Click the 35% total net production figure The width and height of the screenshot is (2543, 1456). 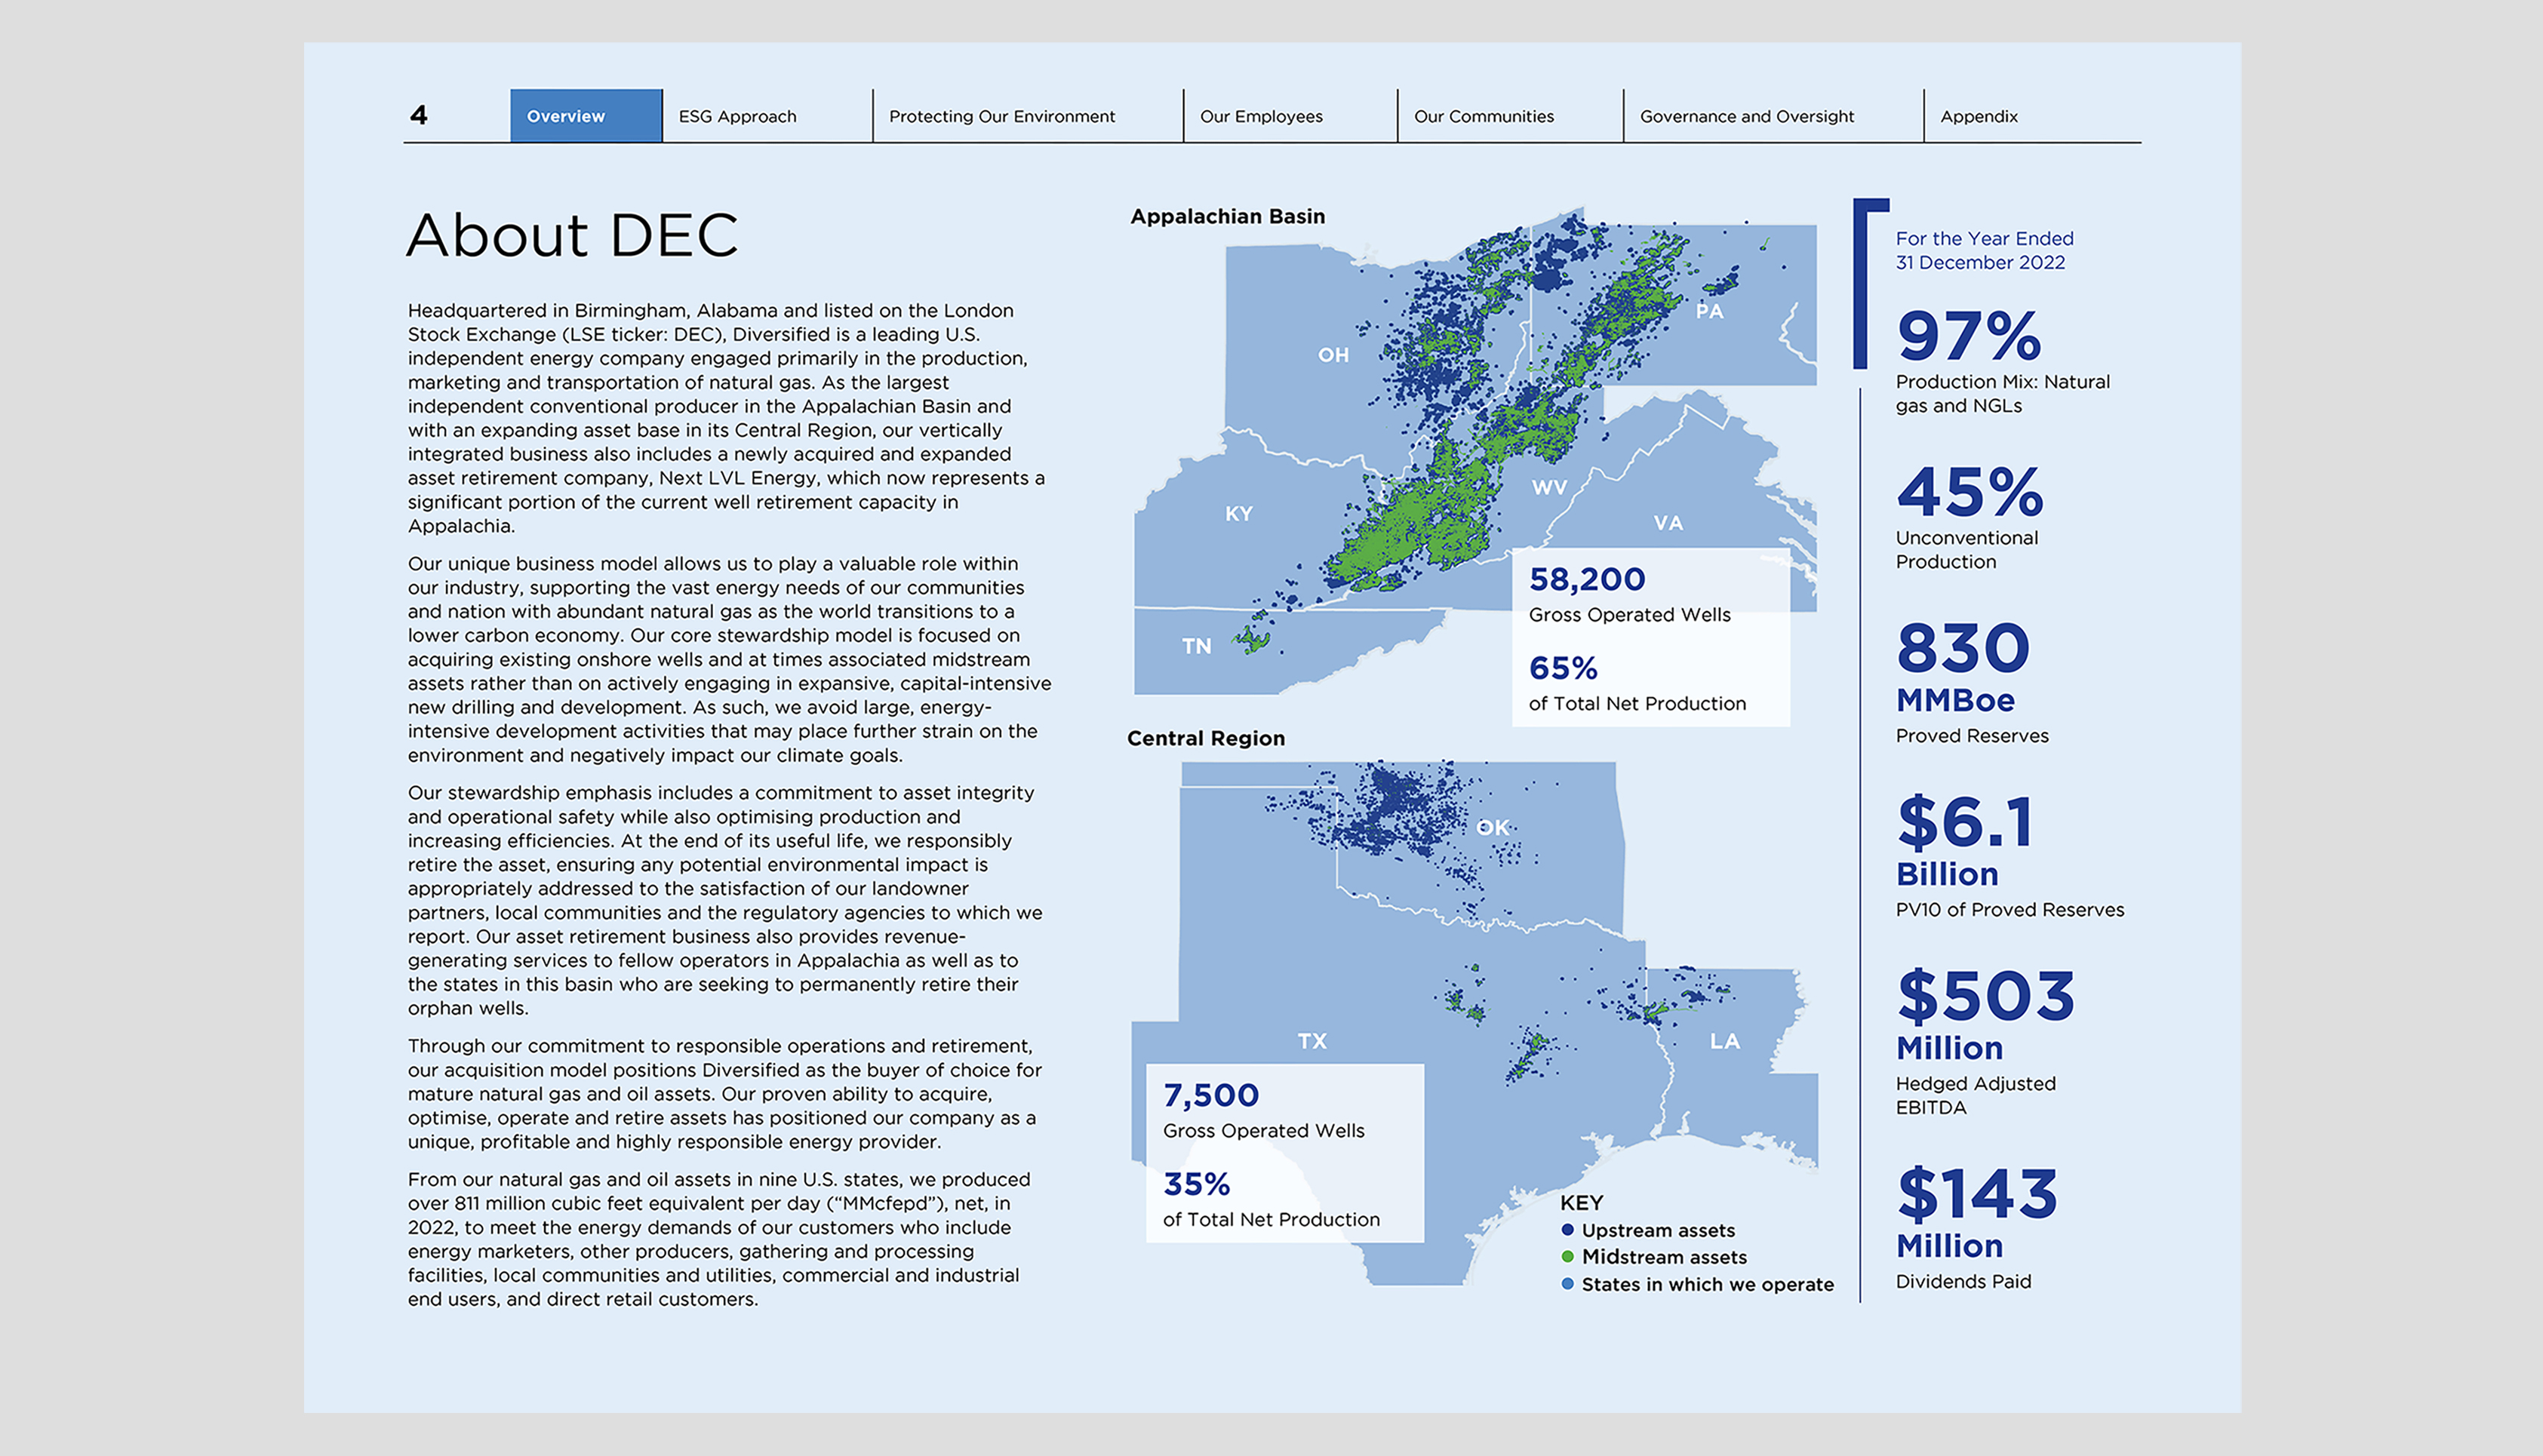pos(1197,1185)
